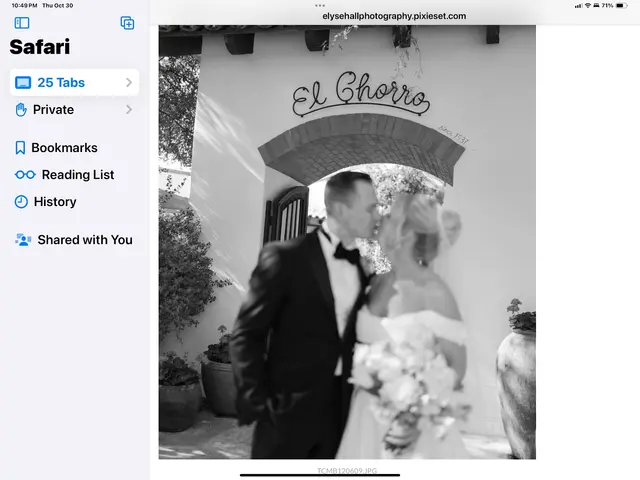Click the Reading List glasses icon
Screen dimensions: 640x480
click(x=25, y=175)
